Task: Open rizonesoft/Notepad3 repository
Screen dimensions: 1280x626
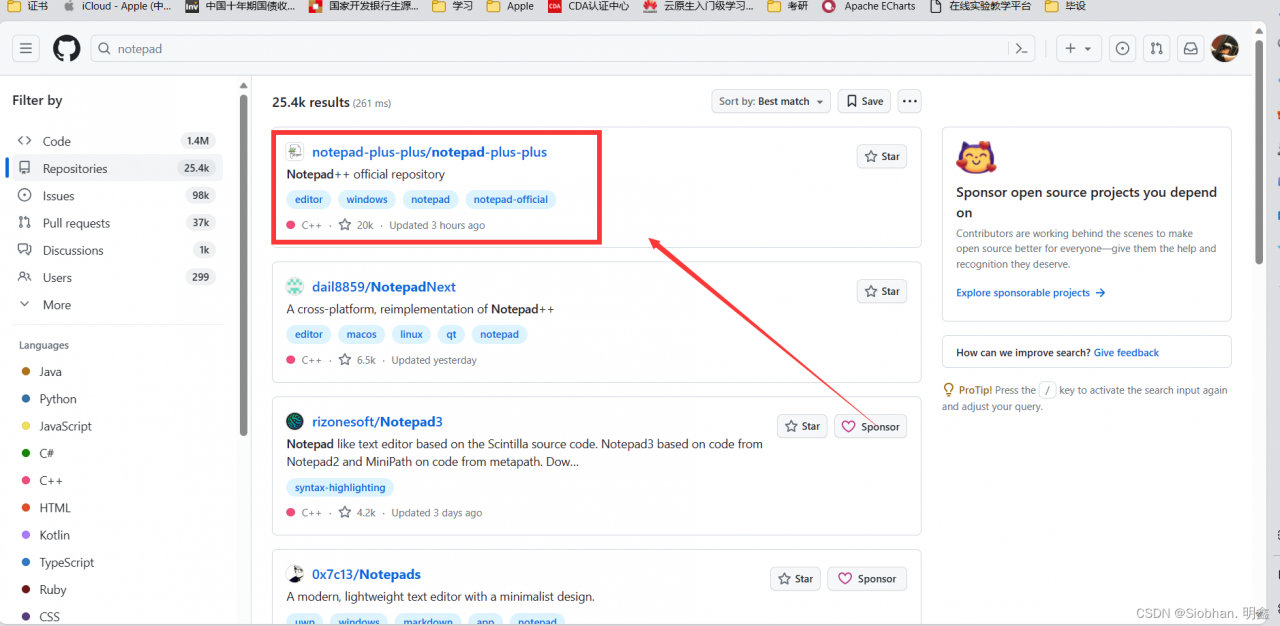Action: [x=377, y=422]
